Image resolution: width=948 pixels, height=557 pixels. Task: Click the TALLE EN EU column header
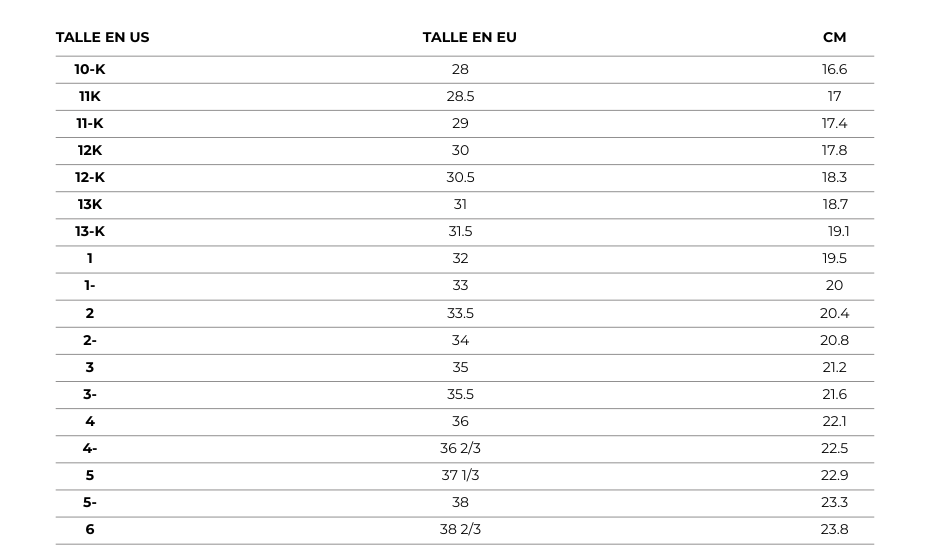pyautogui.click(x=469, y=37)
